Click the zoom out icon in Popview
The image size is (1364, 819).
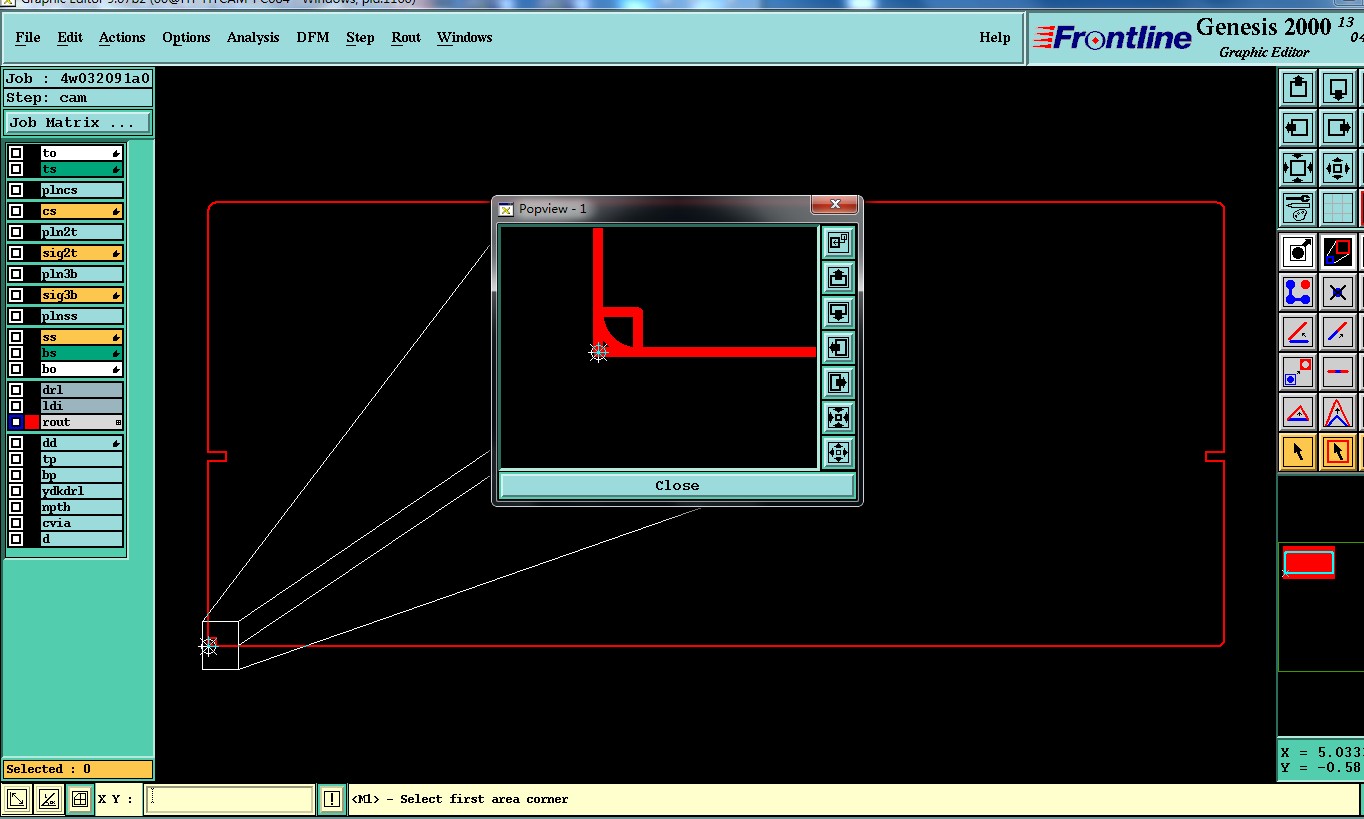838,452
